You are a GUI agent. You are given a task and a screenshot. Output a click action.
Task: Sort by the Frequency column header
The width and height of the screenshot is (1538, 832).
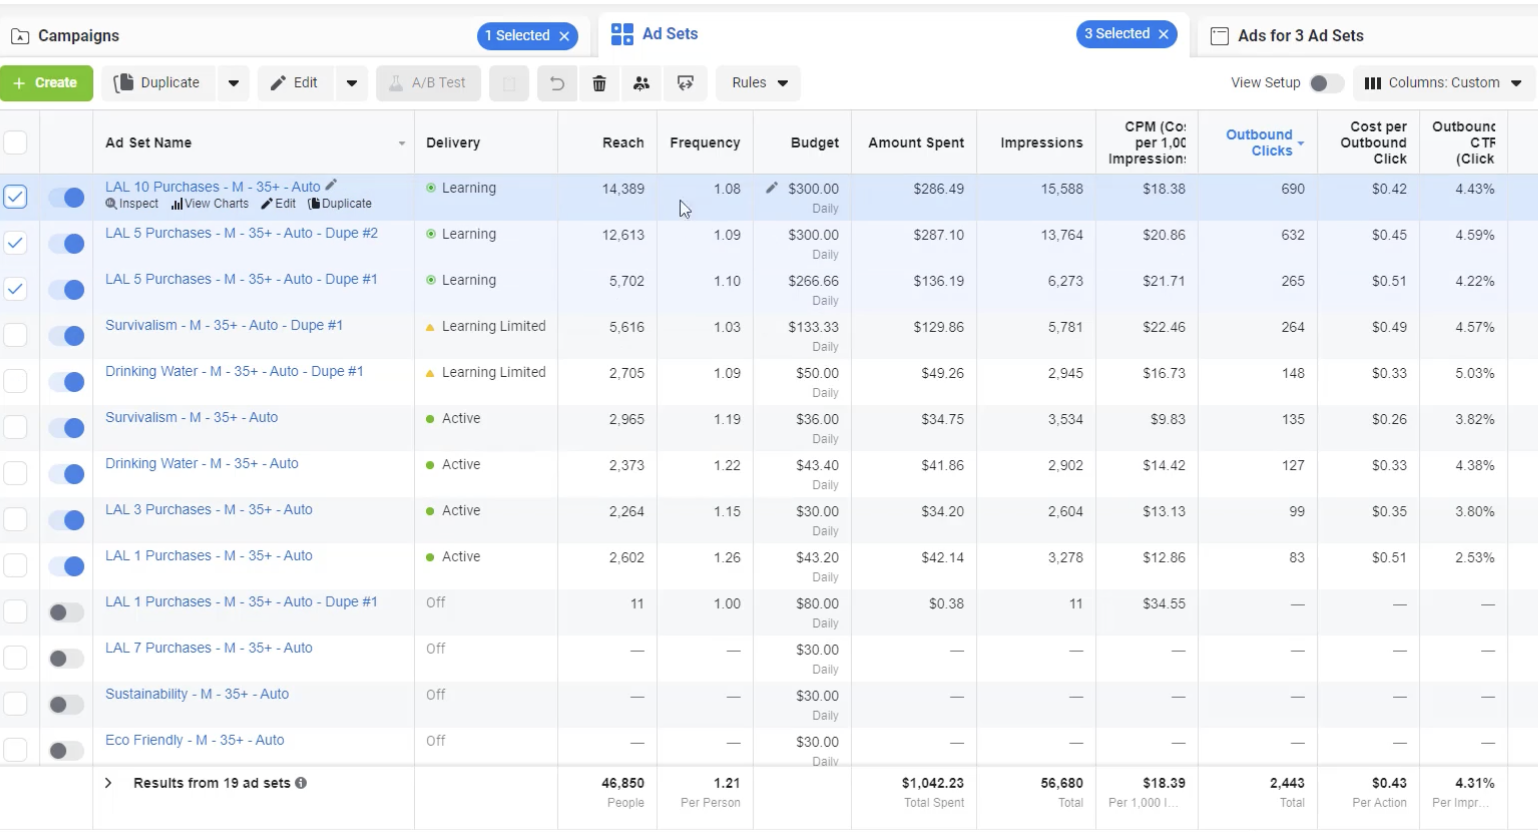coord(705,143)
